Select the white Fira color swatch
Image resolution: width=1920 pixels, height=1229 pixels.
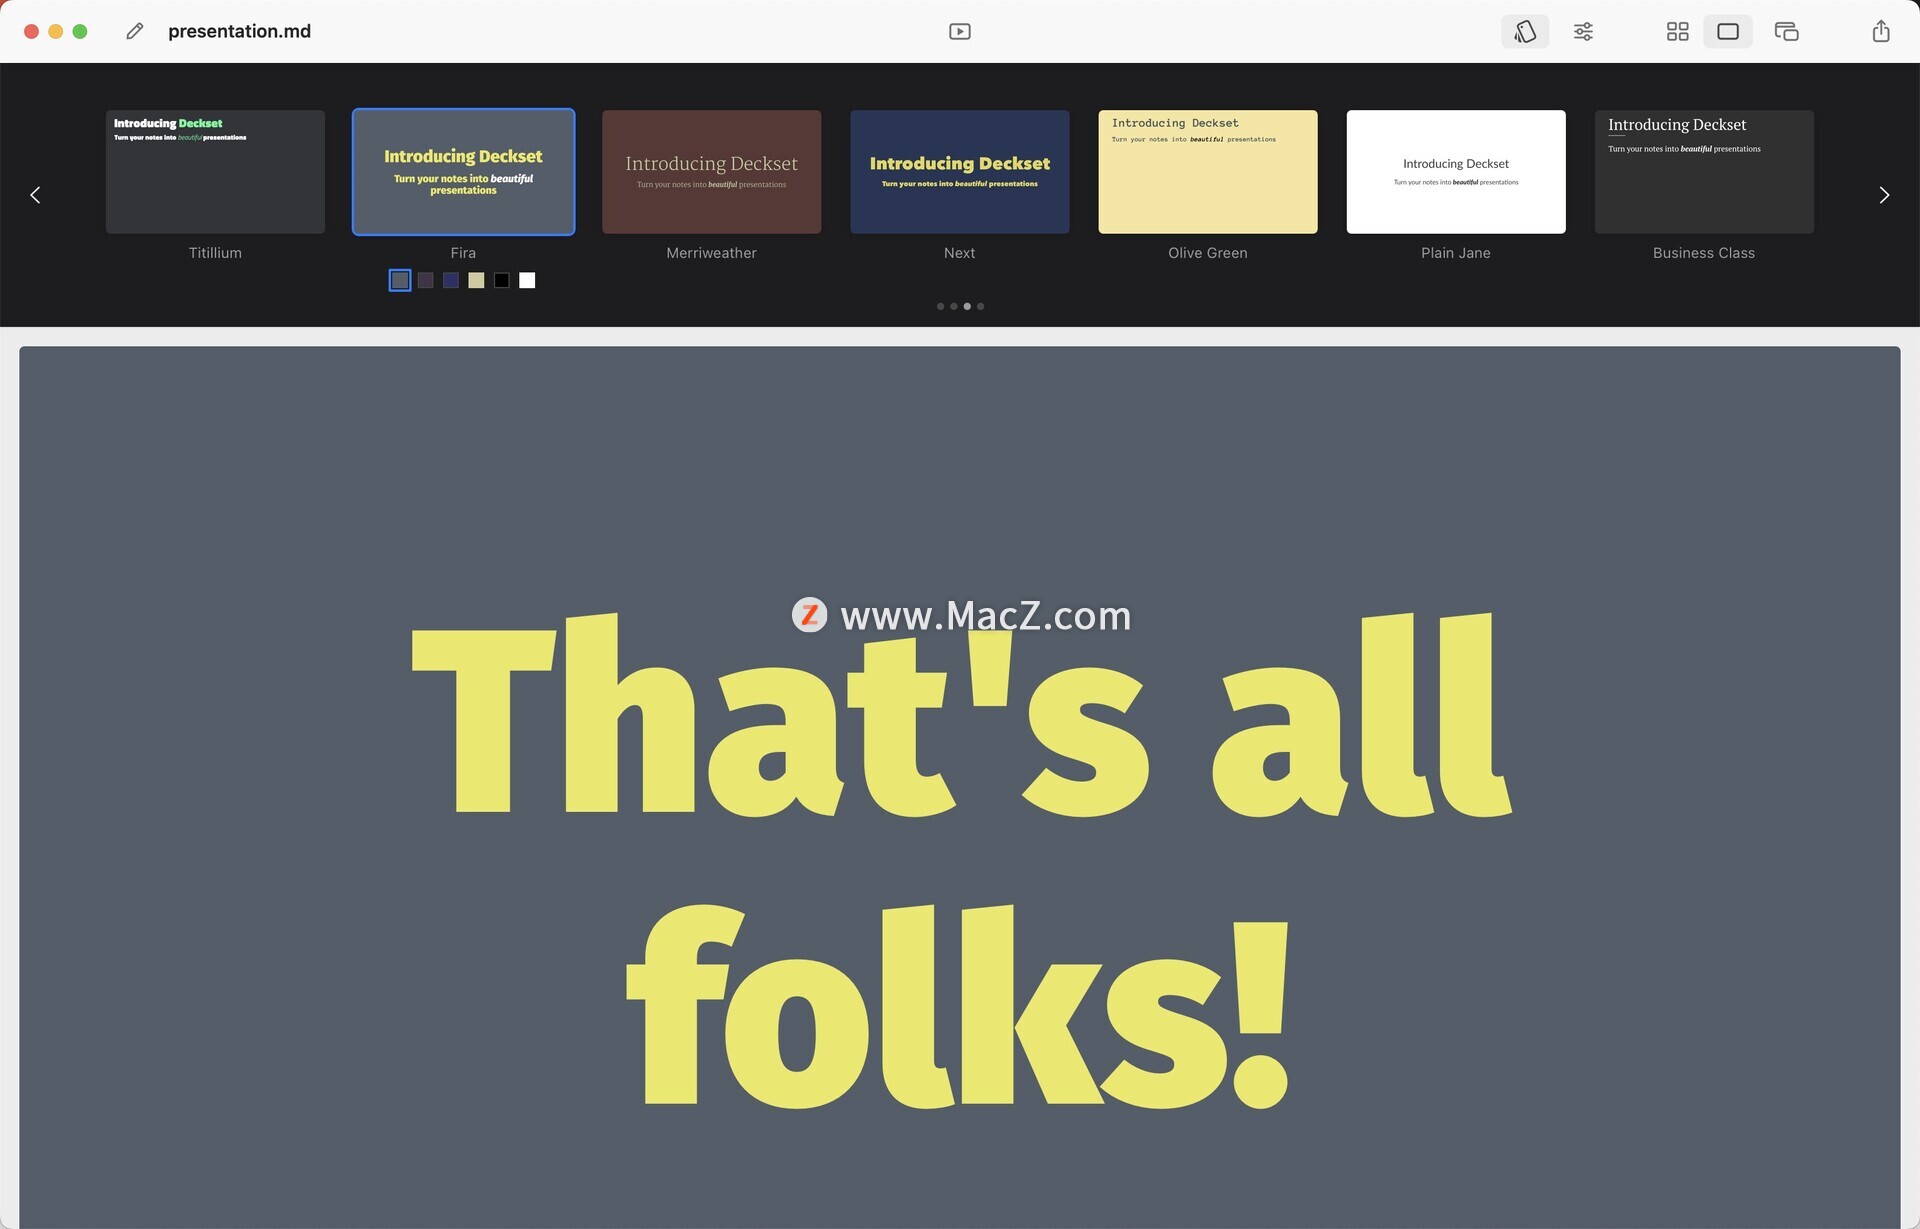tap(527, 280)
